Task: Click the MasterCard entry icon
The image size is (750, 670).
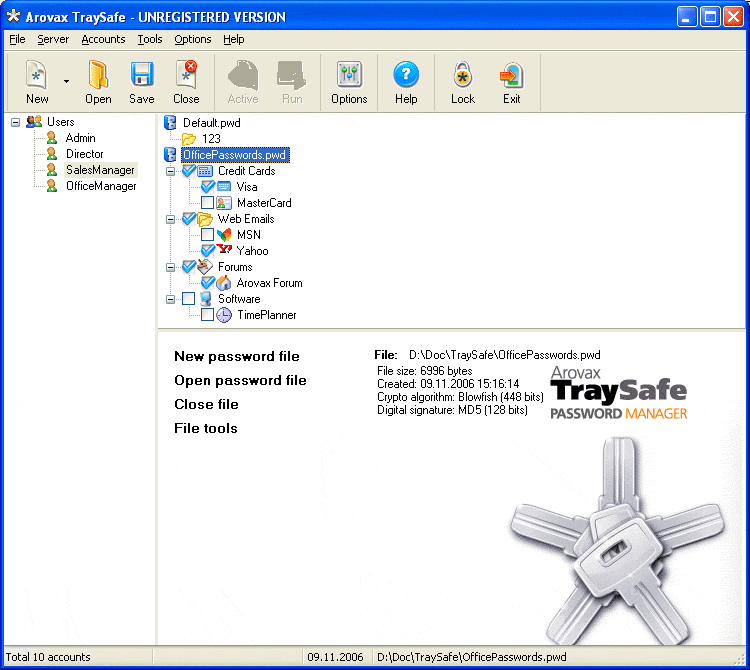Action: coord(224,203)
